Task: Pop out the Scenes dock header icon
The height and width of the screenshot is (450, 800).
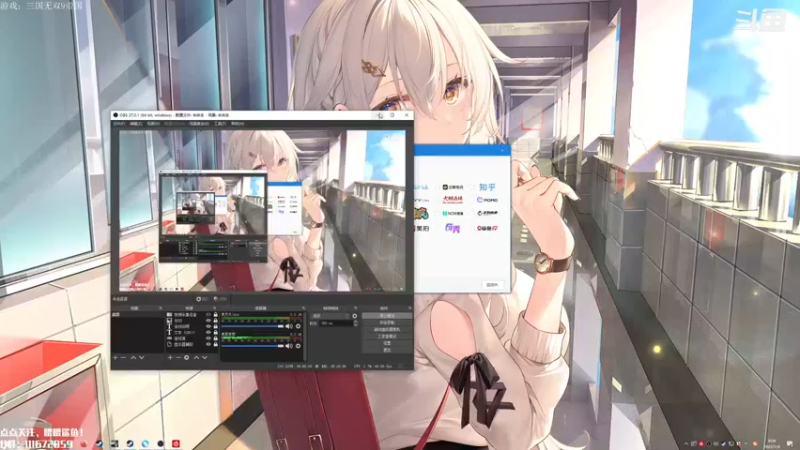Action: coord(161,308)
